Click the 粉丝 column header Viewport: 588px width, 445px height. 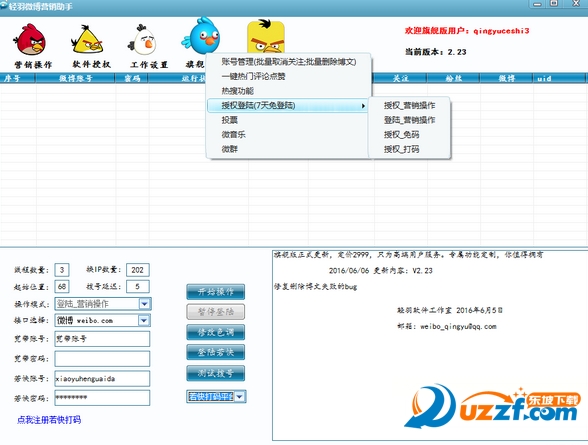click(x=453, y=78)
